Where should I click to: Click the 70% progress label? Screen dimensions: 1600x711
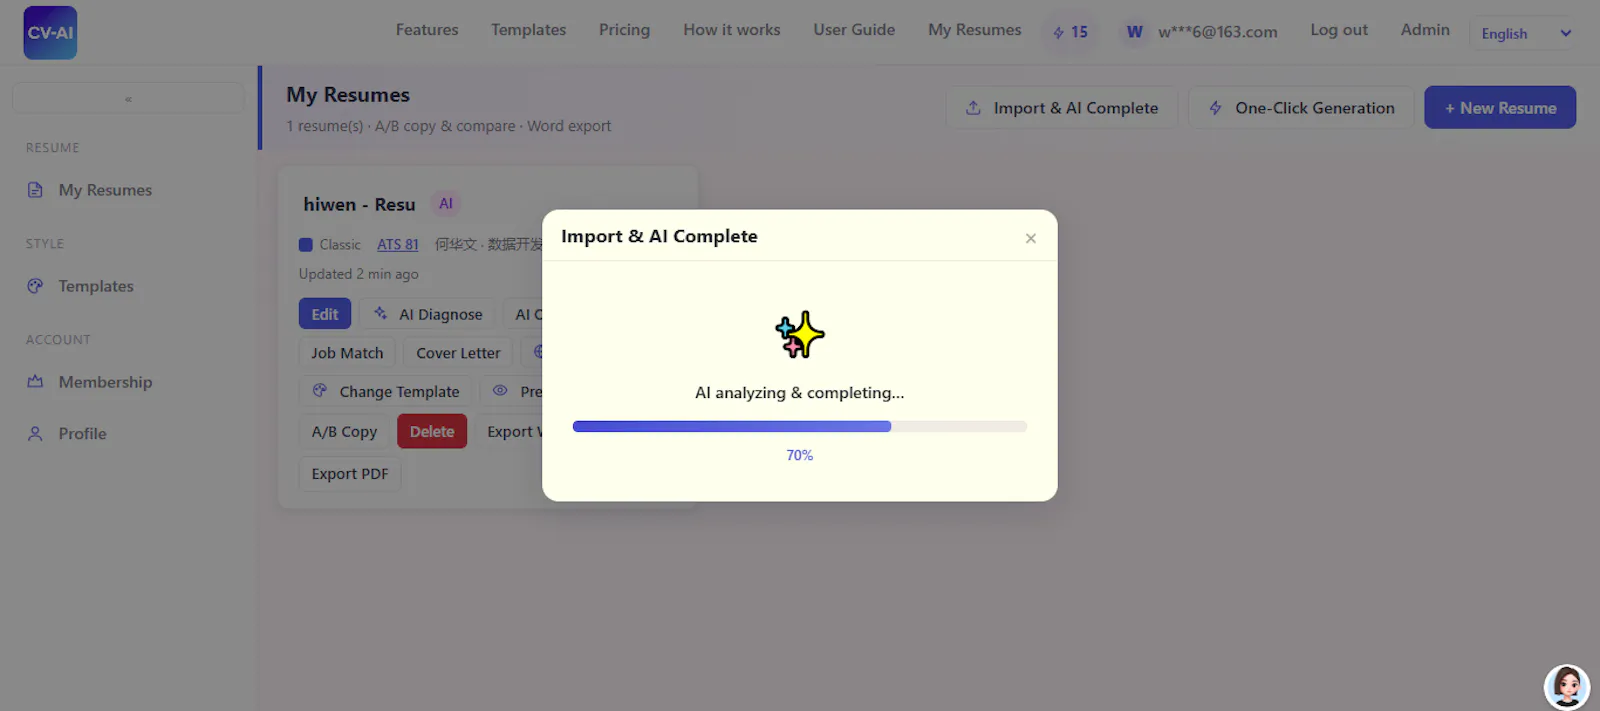(800, 456)
